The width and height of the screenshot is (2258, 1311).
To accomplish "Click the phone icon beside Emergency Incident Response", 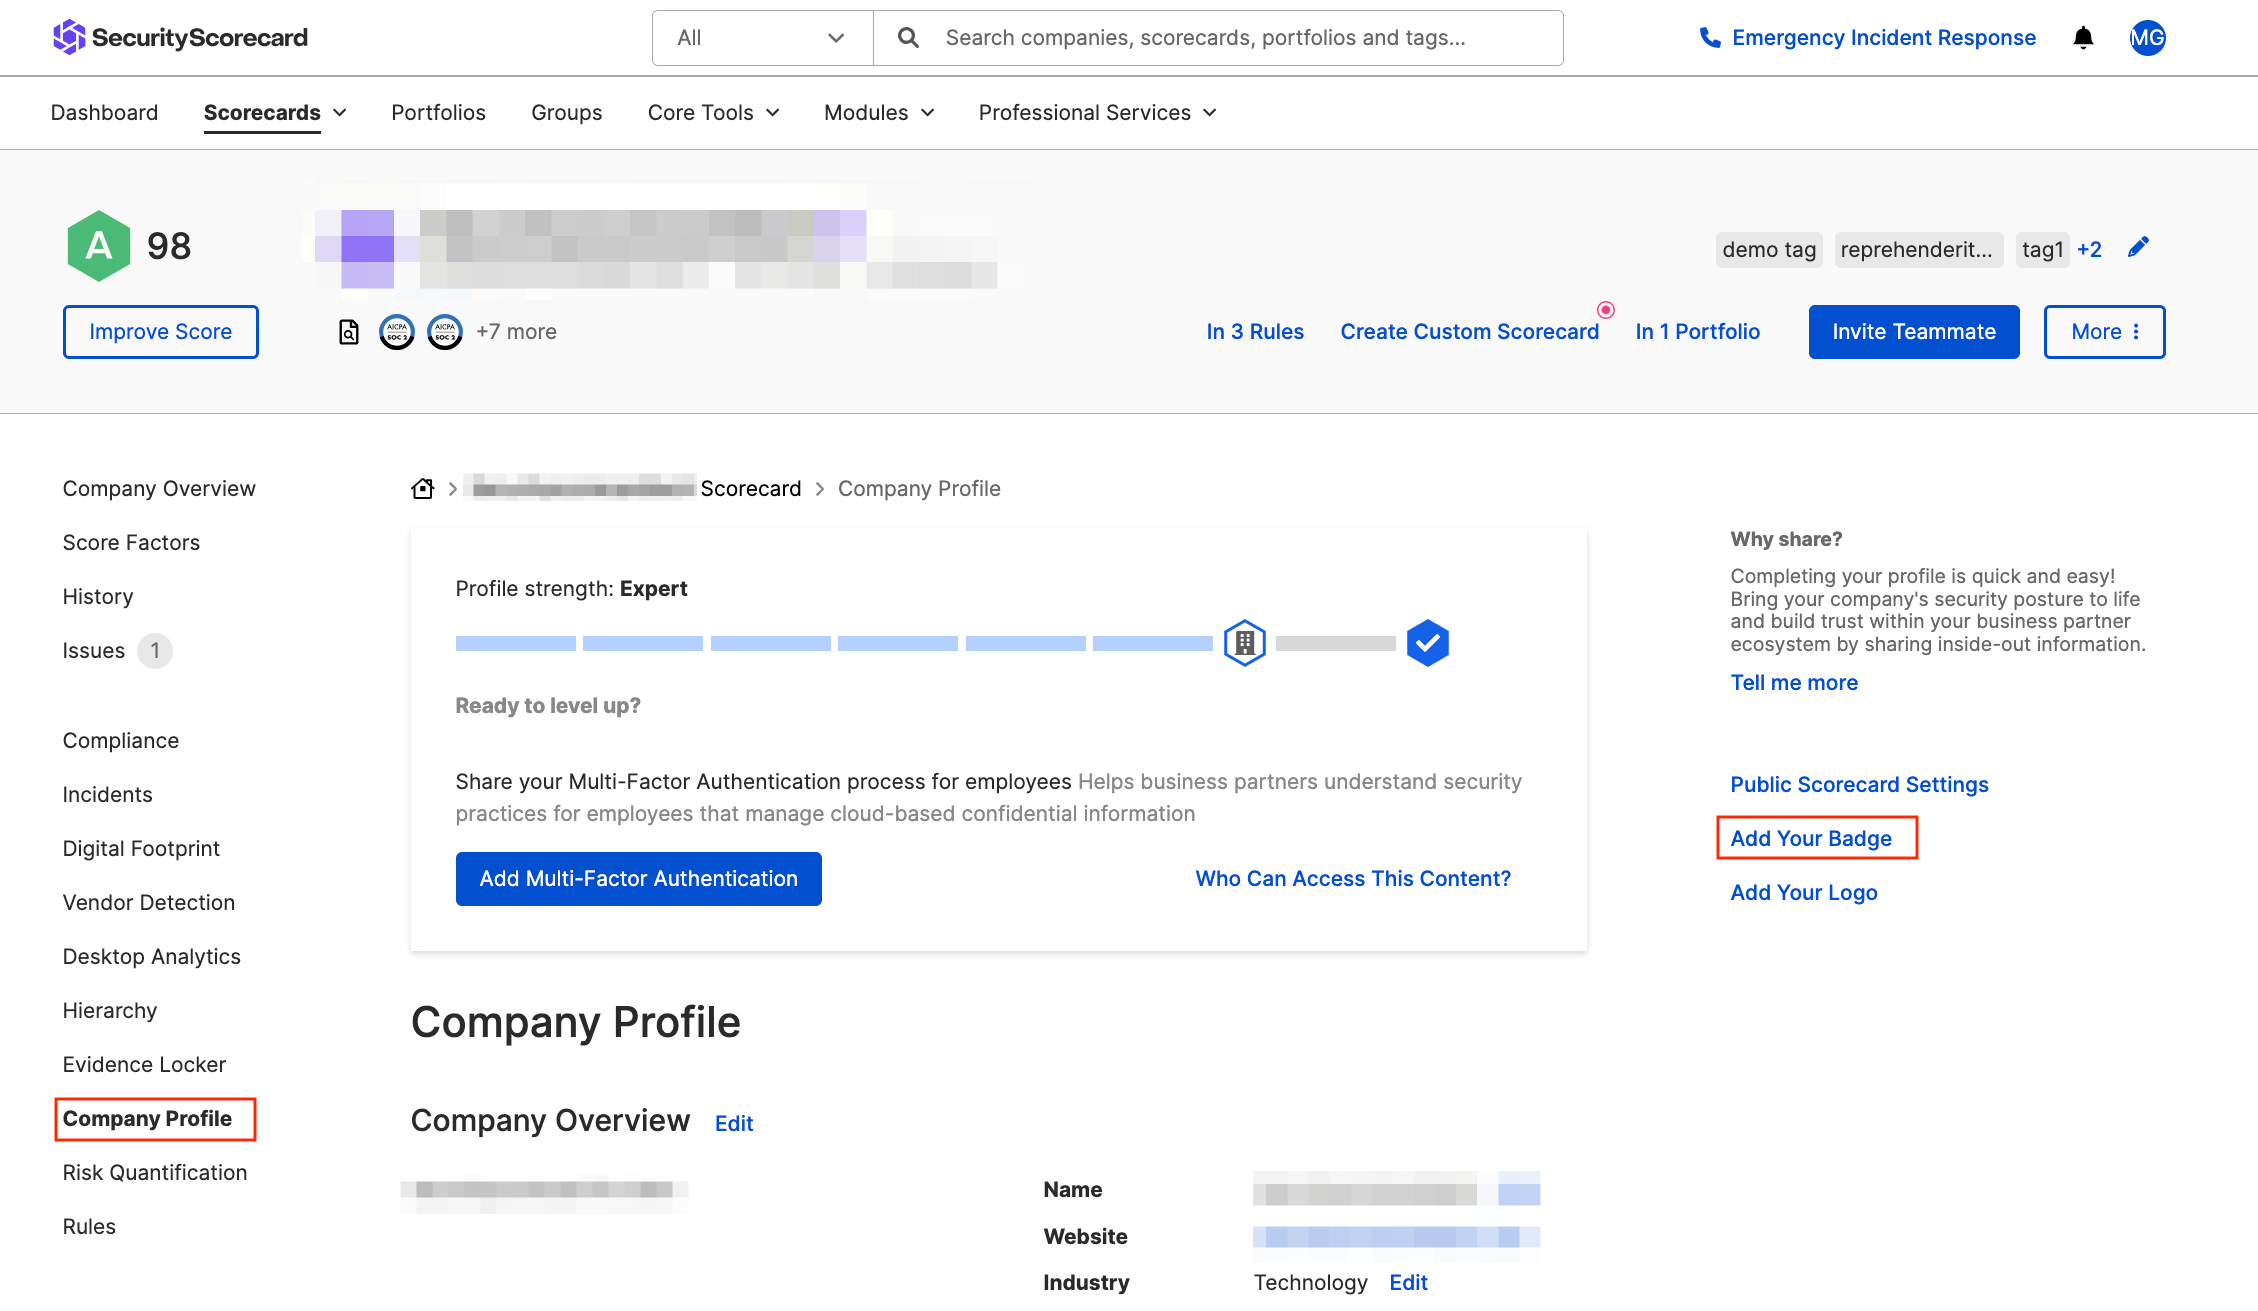I will 1710,38.
